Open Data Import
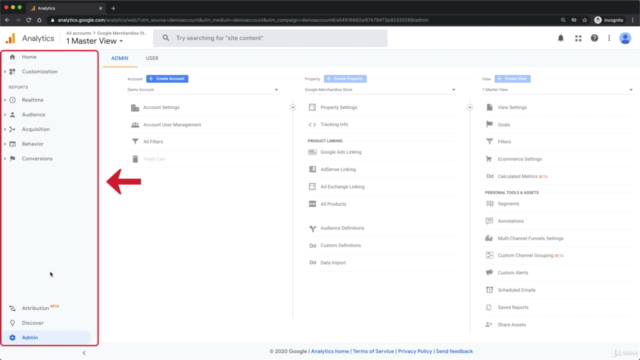 click(x=333, y=263)
